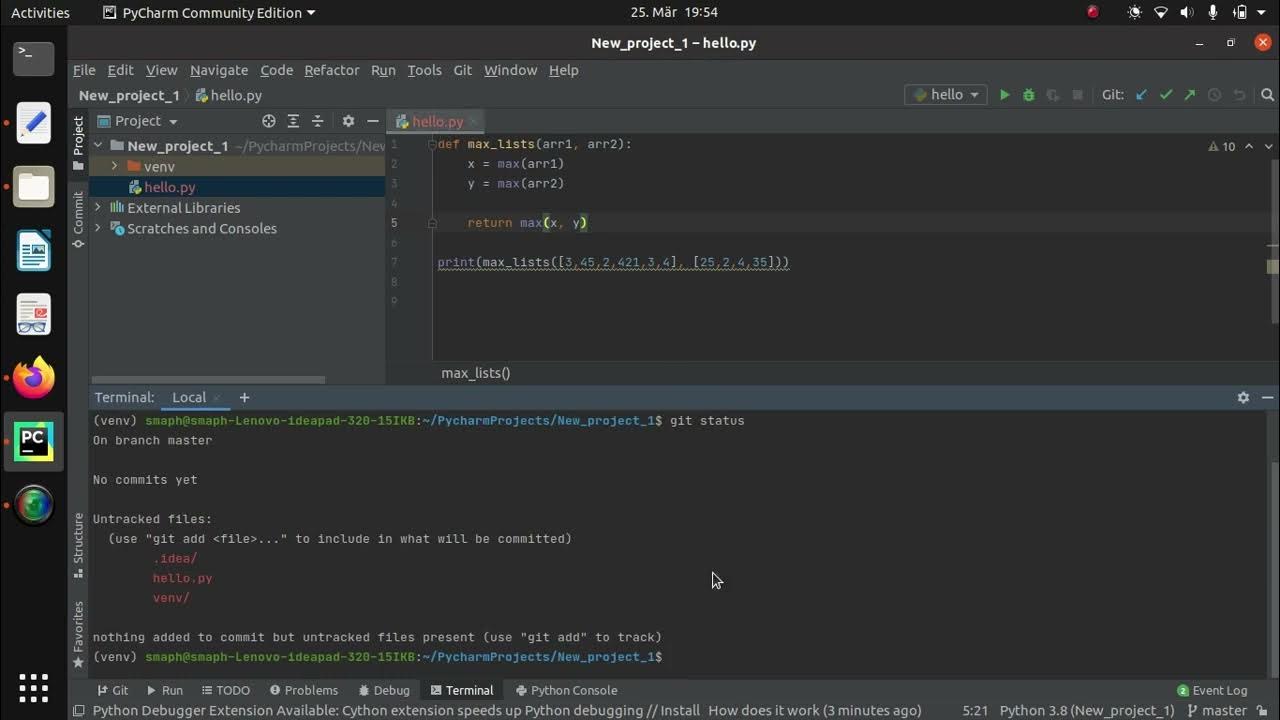Open the Python Console tool window

(567, 690)
